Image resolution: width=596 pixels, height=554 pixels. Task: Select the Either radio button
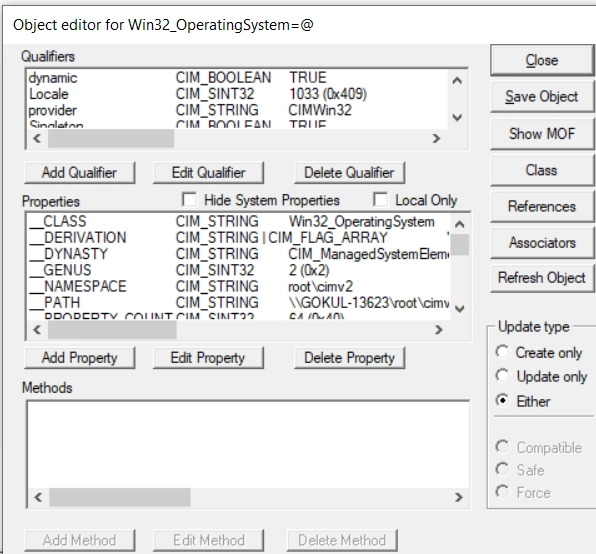point(502,400)
